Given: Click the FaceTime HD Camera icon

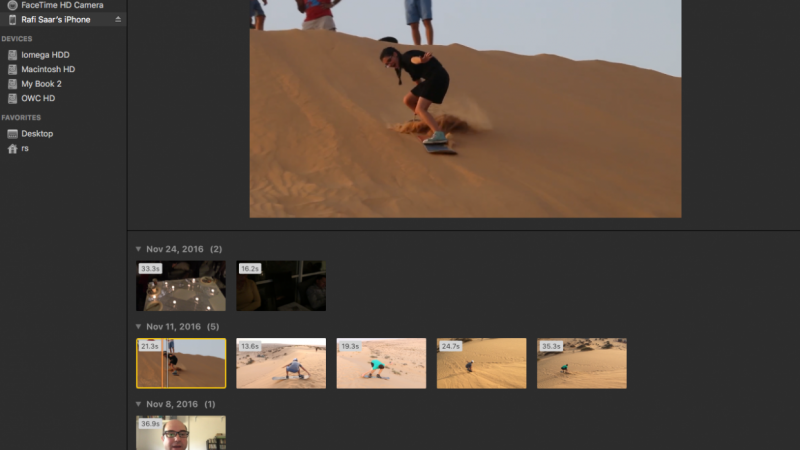Looking at the screenshot, I should [12, 5].
